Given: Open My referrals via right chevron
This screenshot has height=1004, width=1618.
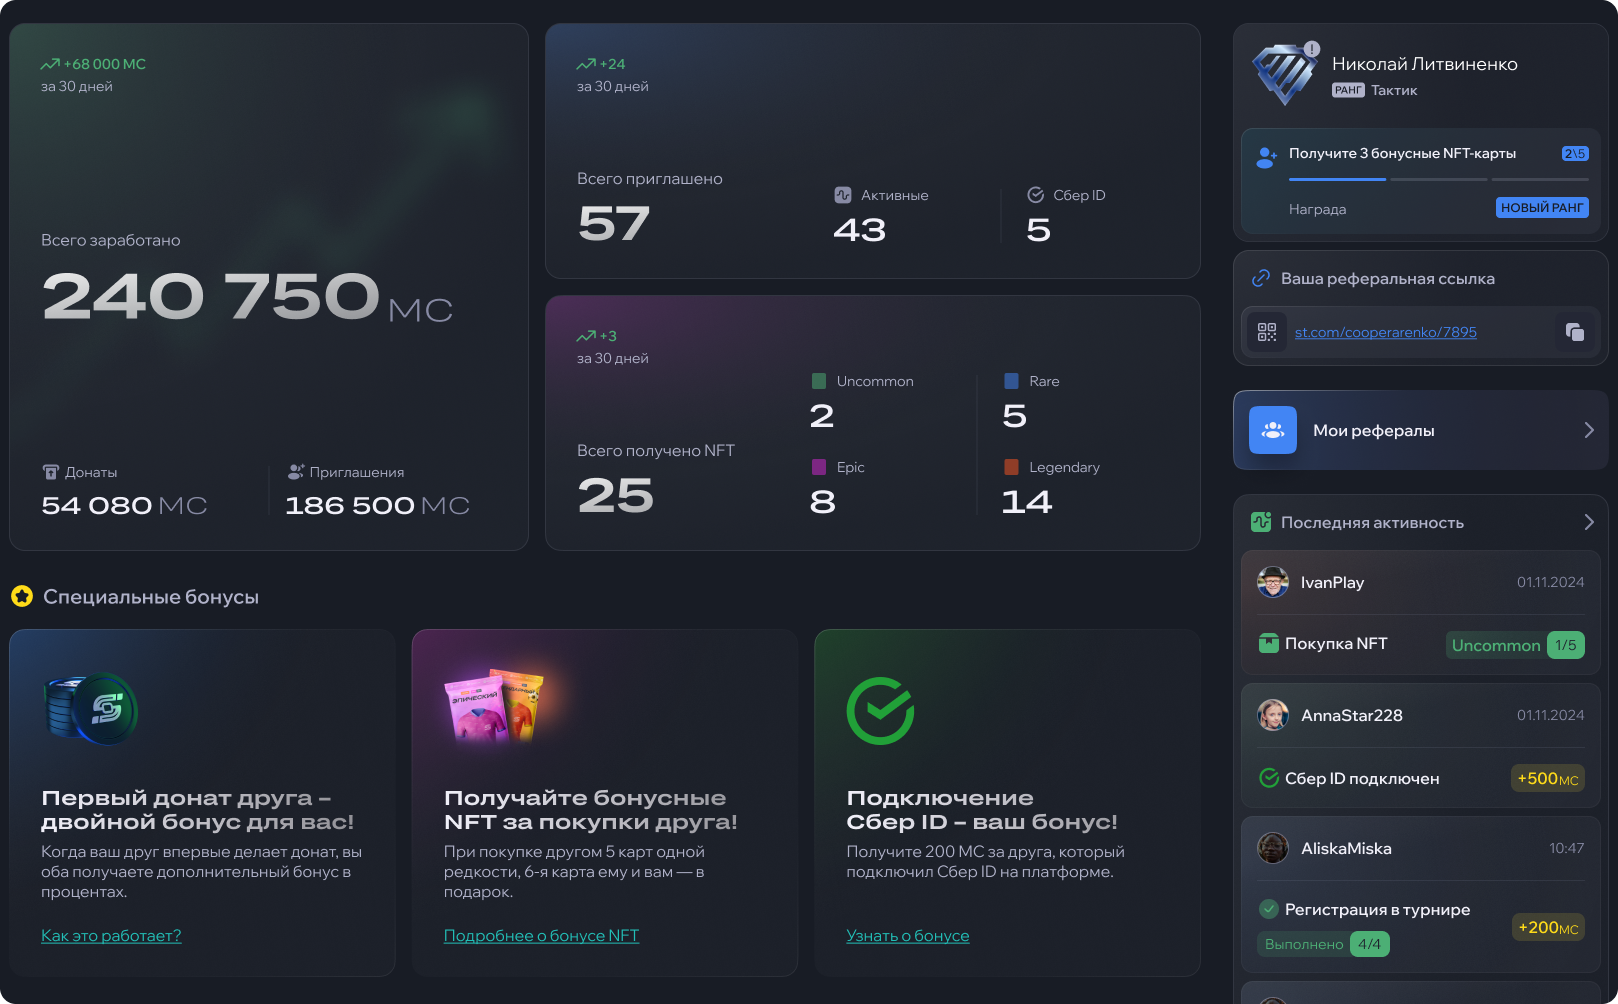Looking at the screenshot, I should [1588, 430].
